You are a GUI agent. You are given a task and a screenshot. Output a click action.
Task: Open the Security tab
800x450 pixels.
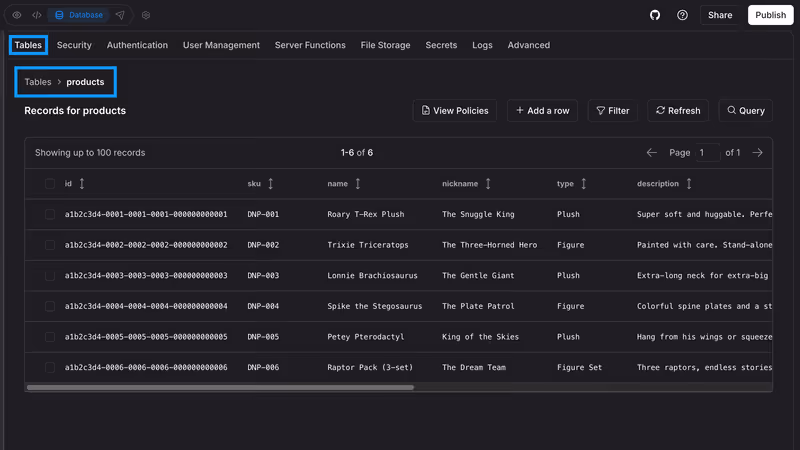pyautogui.click(x=74, y=45)
